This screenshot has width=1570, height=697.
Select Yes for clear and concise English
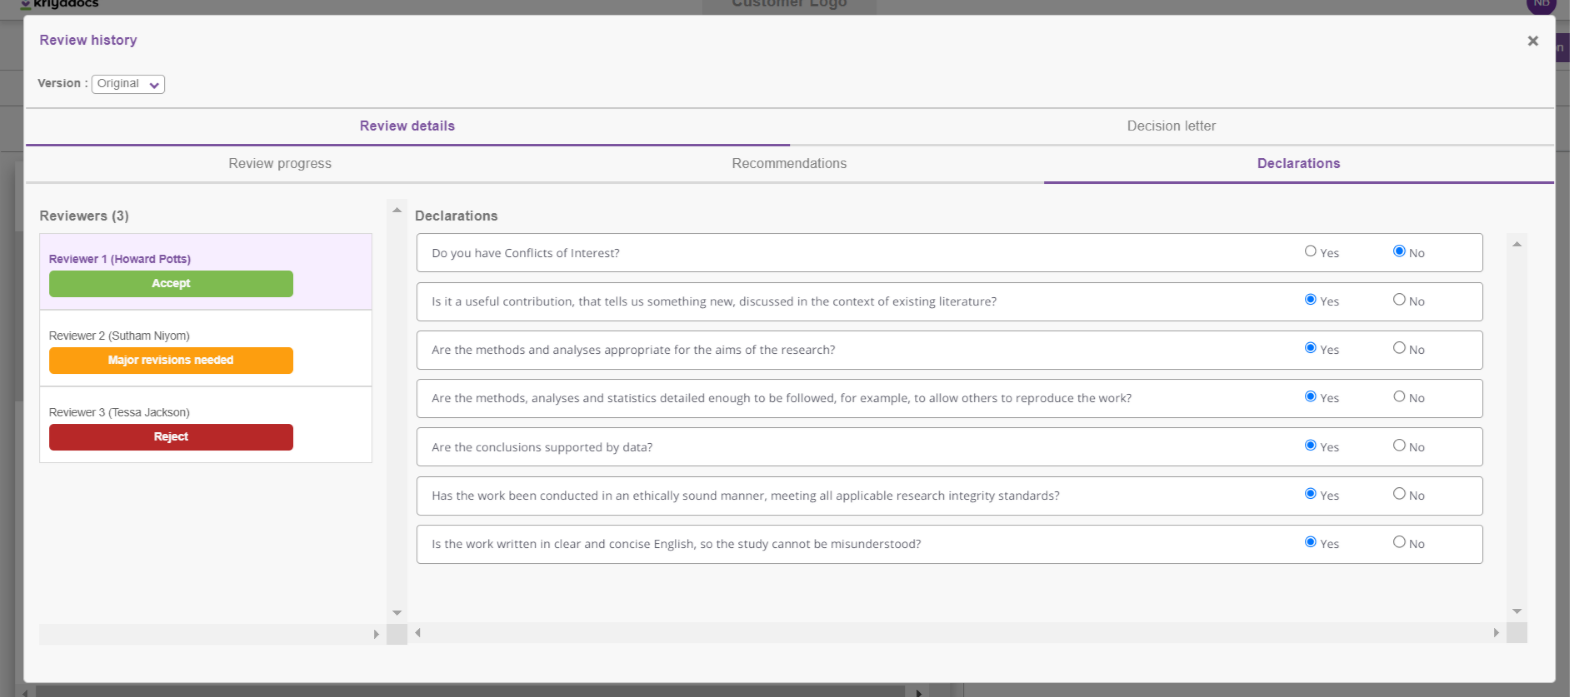[x=1310, y=541]
